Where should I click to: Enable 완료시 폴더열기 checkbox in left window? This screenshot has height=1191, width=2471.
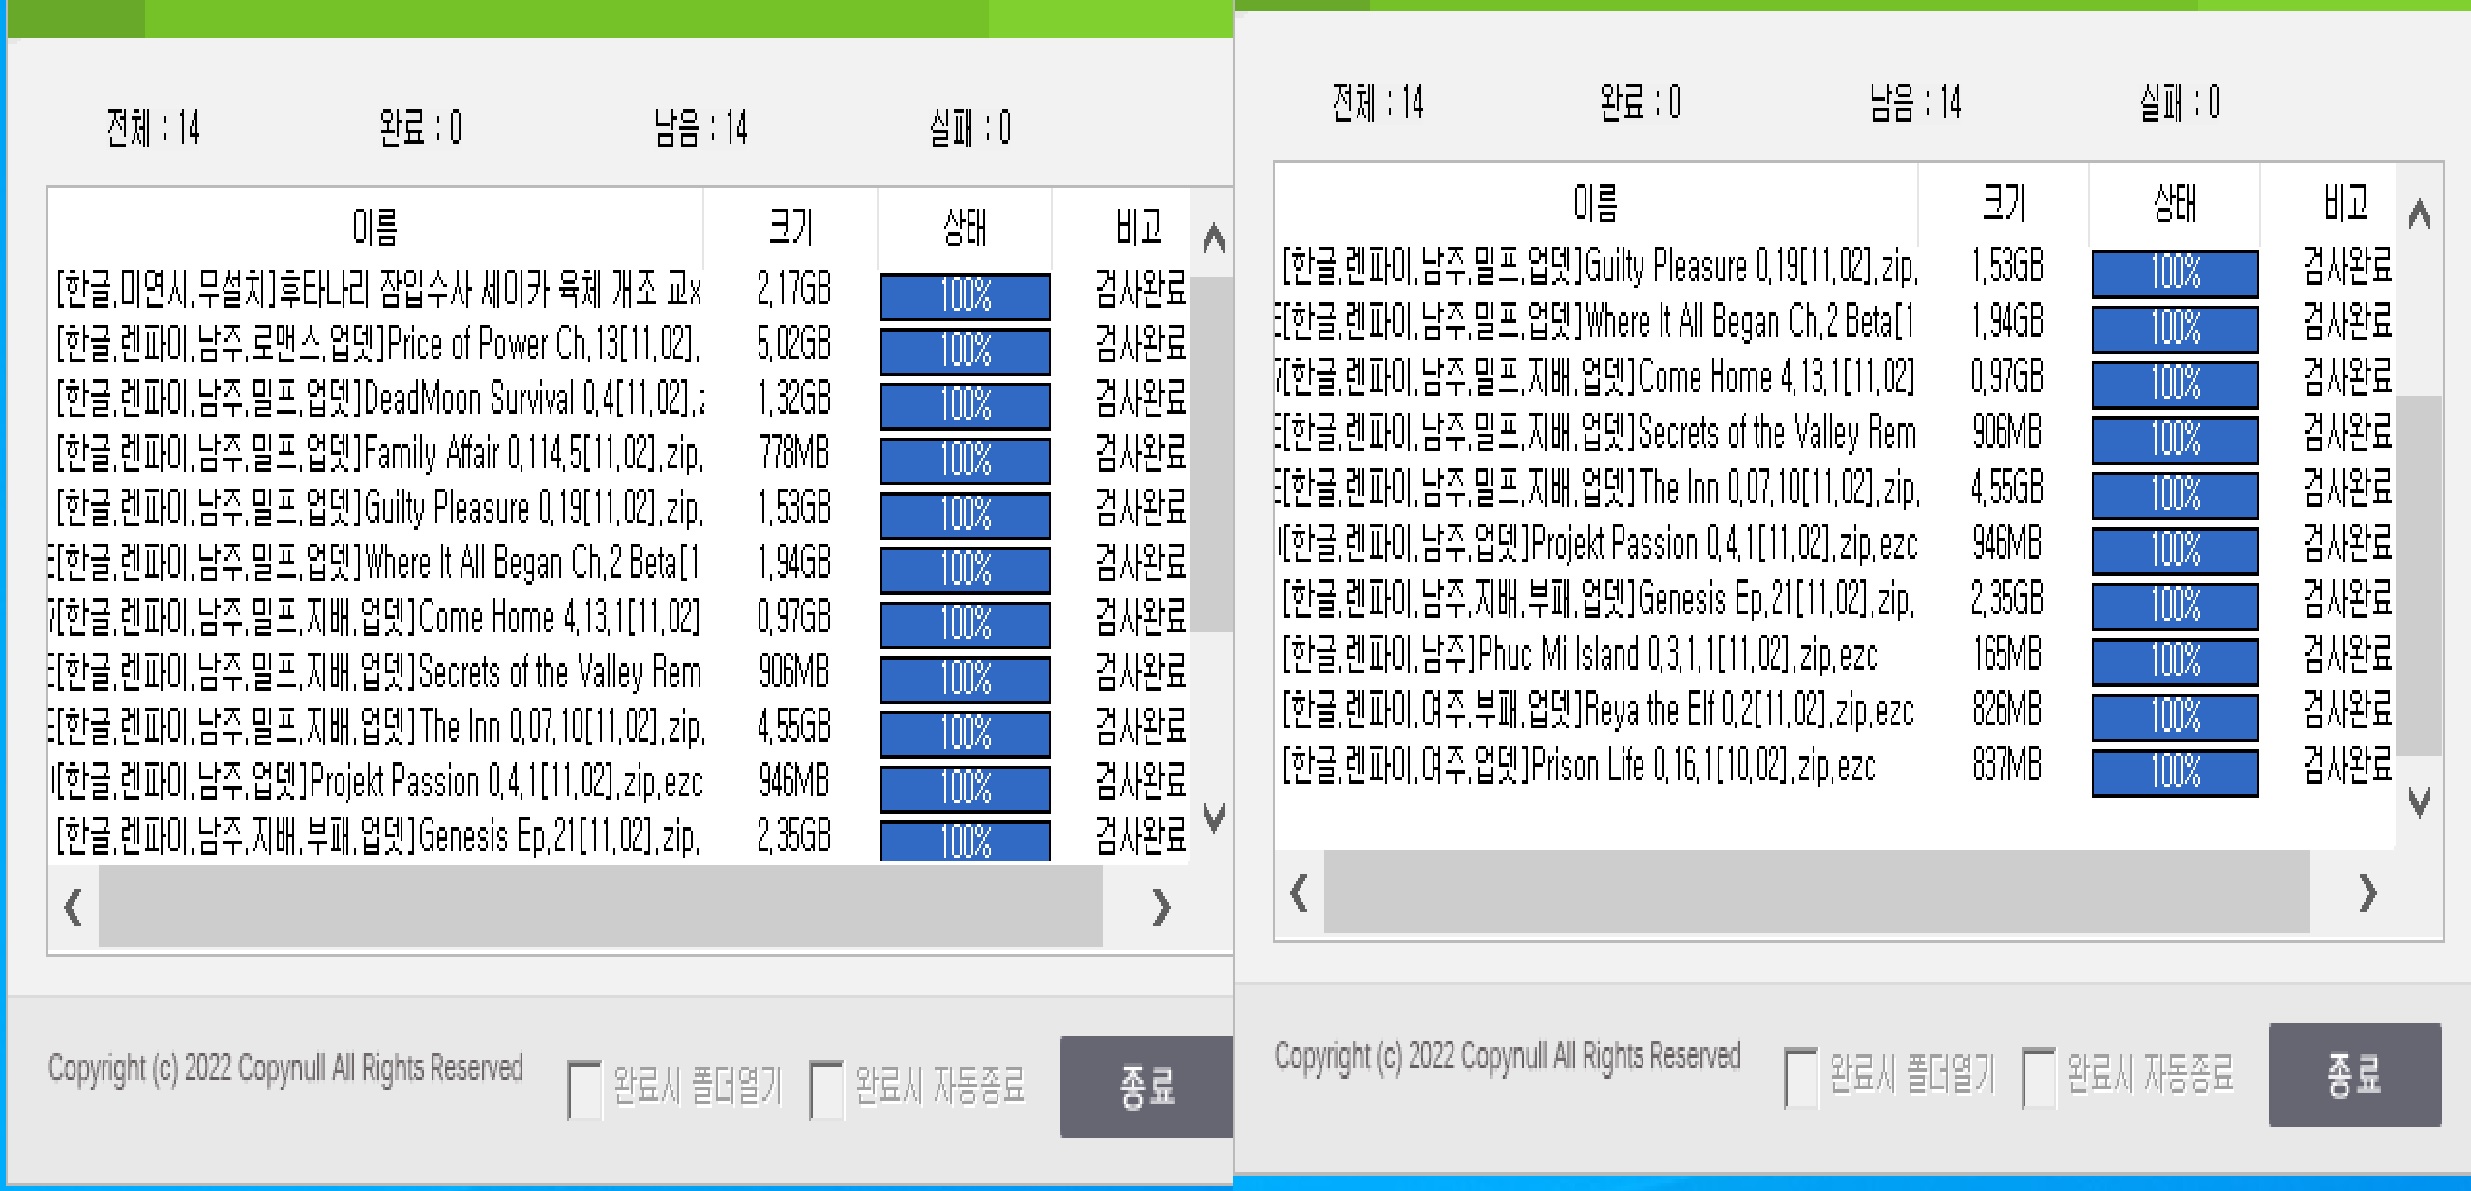pos(584,1089)
